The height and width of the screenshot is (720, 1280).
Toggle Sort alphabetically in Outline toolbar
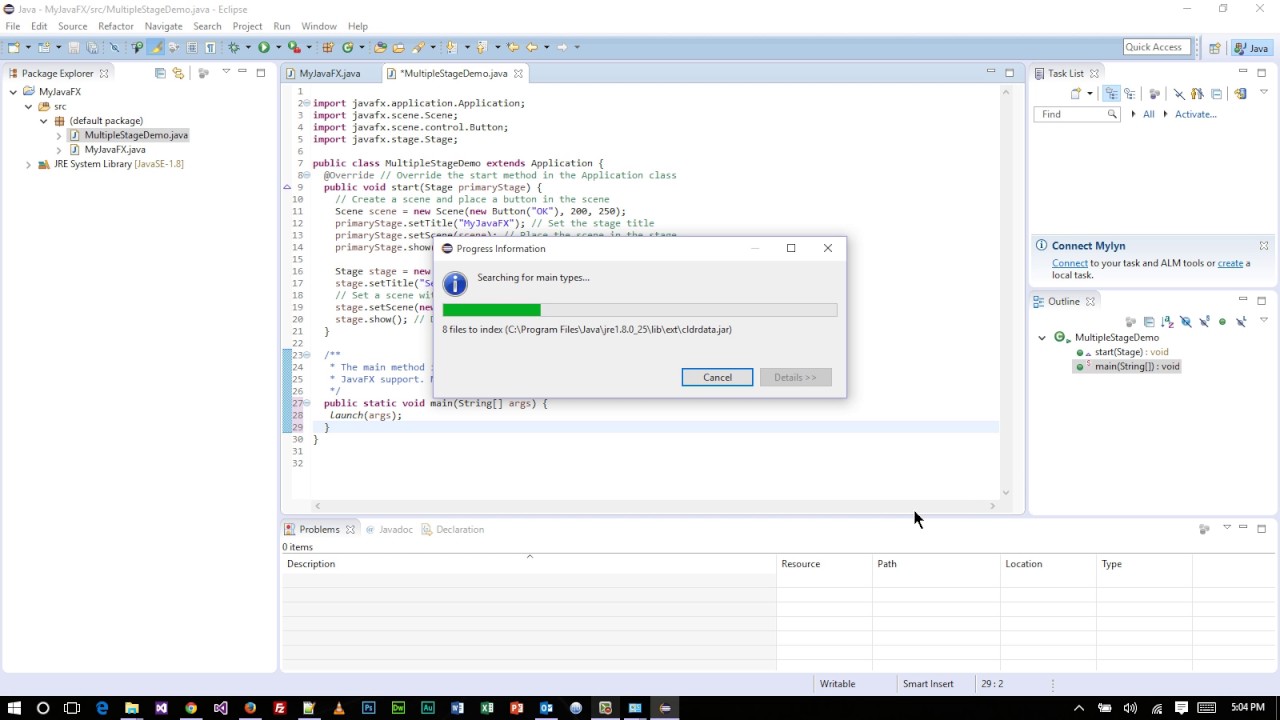click(x=1167, y=322)
